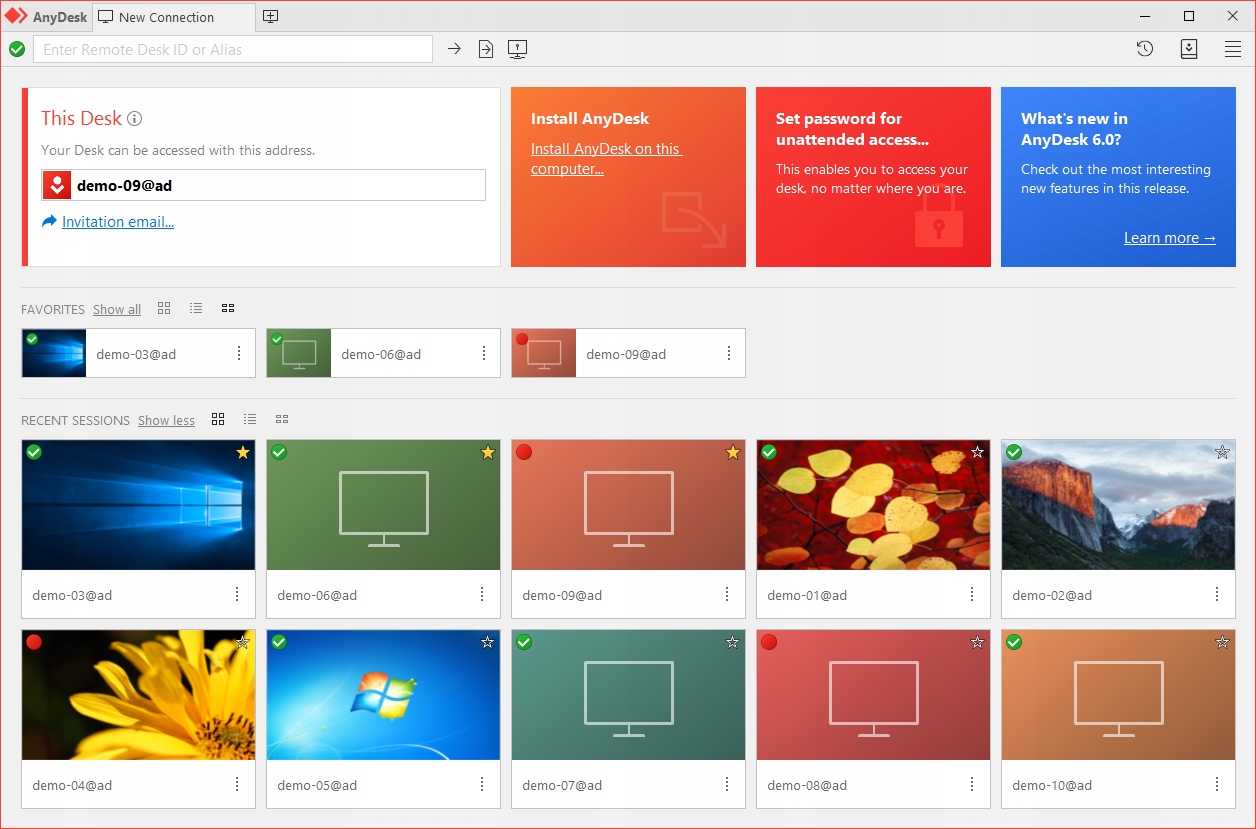
Task: Open the session history clock icon
Action: pos(1145,49)
